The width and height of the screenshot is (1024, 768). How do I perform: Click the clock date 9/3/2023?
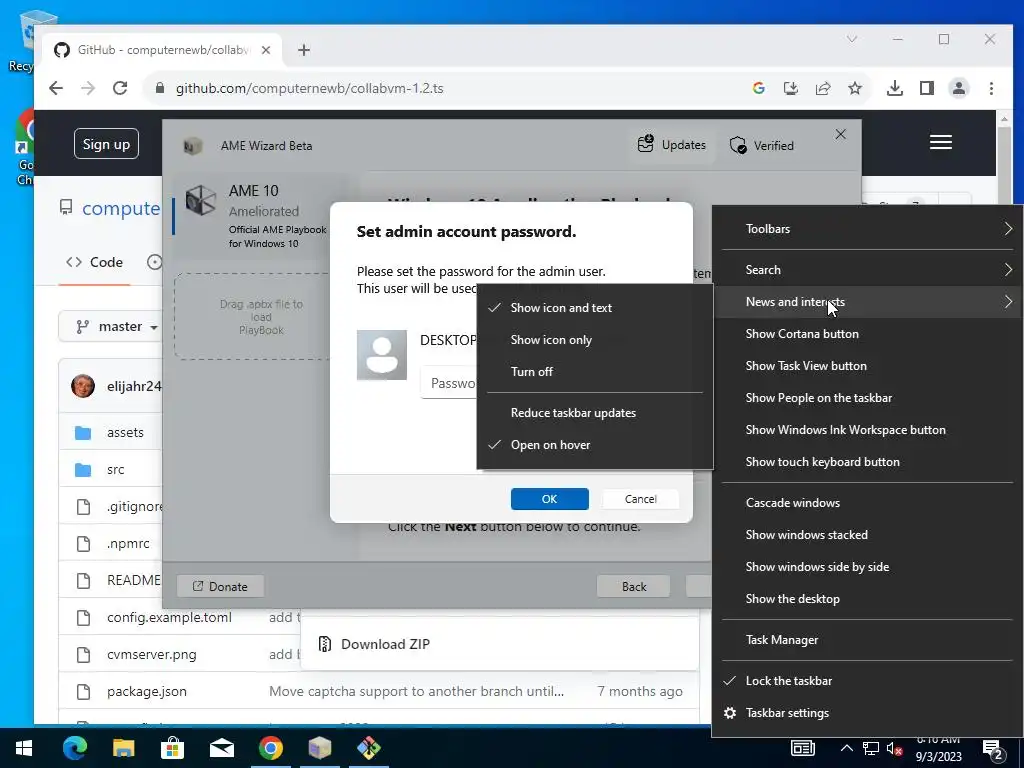coord(938,756)
